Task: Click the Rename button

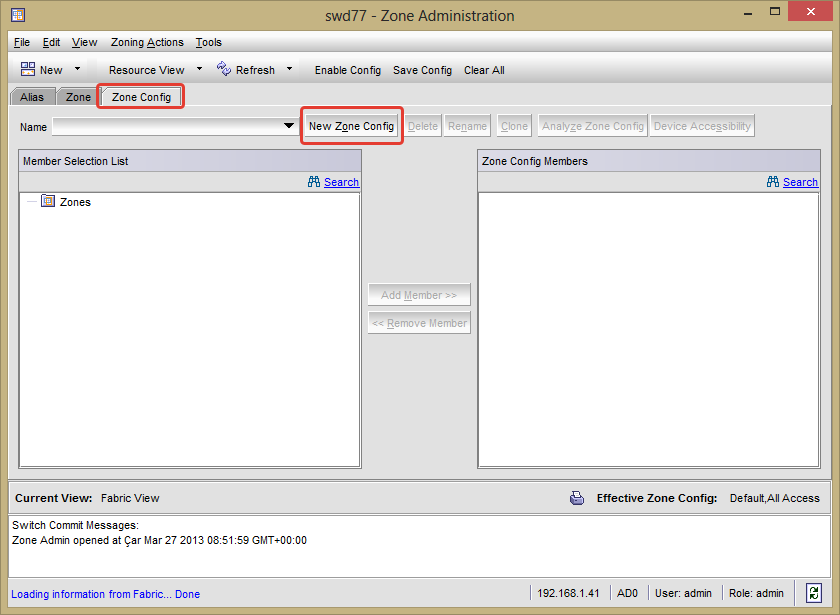Action: (467, 126)
